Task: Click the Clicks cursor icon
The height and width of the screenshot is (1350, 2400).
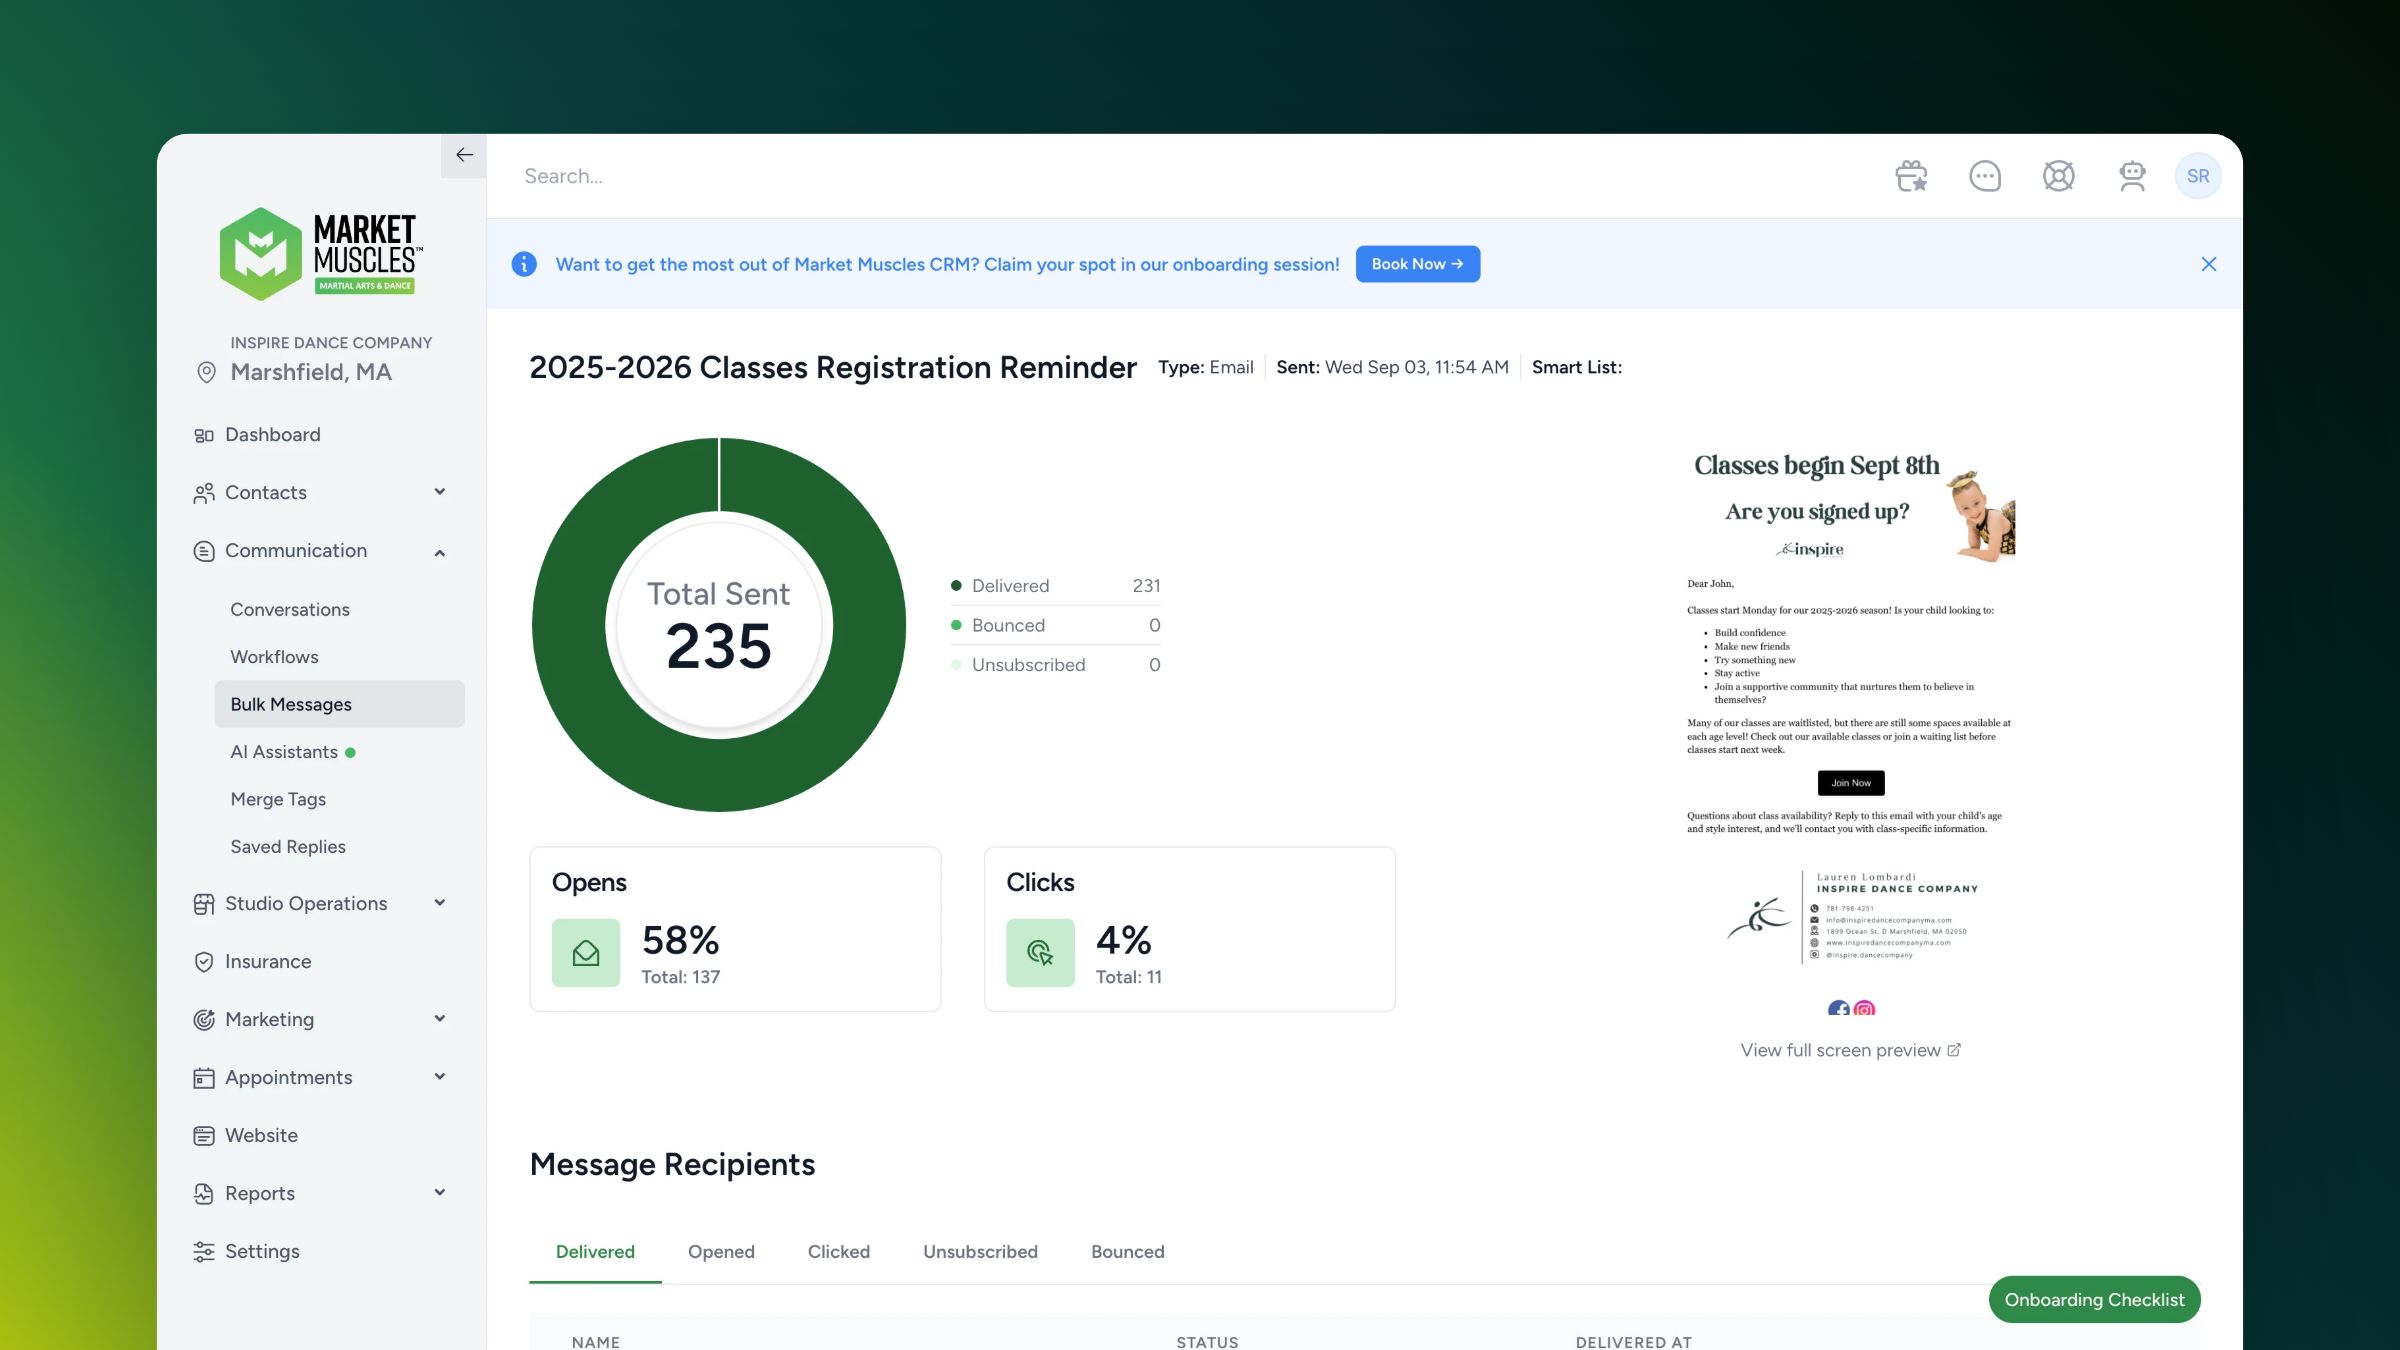Action: [1040, 953]
